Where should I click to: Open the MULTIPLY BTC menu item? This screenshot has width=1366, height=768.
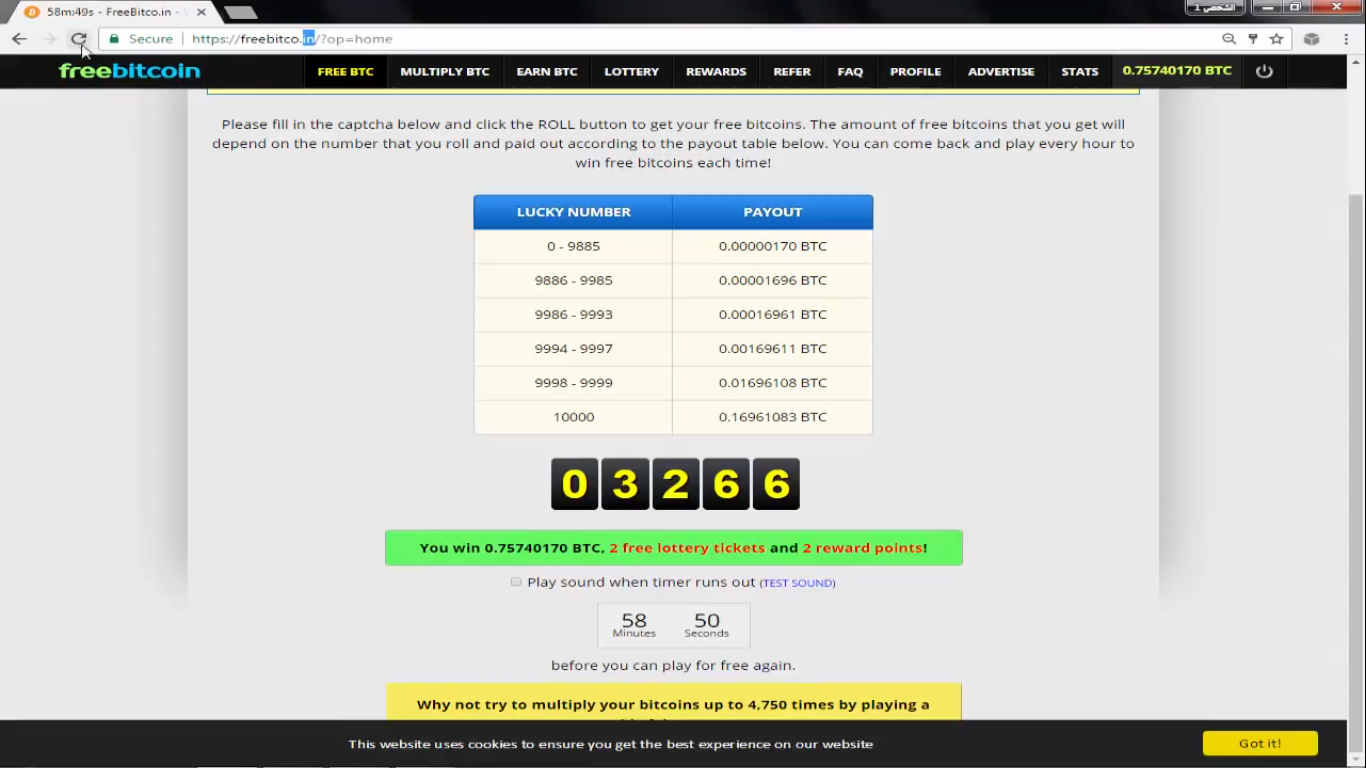click(x=445, y=72)
